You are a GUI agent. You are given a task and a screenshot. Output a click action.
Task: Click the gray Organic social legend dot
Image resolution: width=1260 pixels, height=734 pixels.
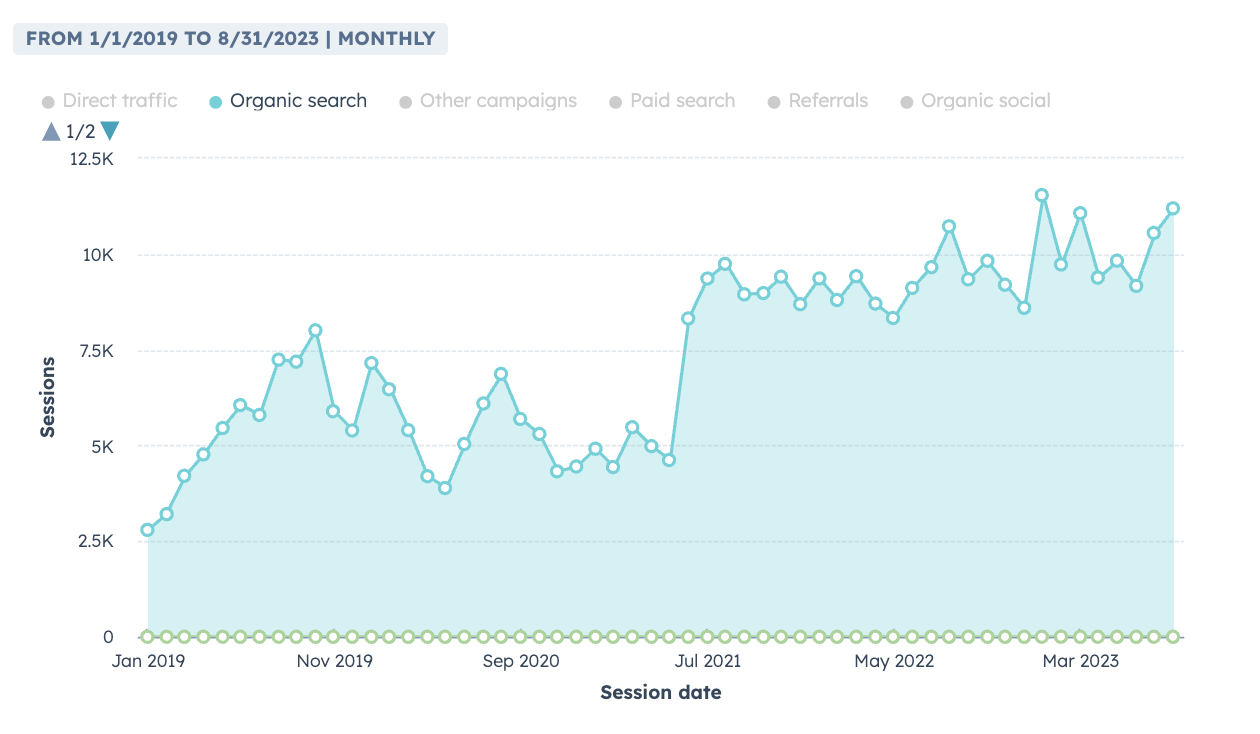[907, 102]
